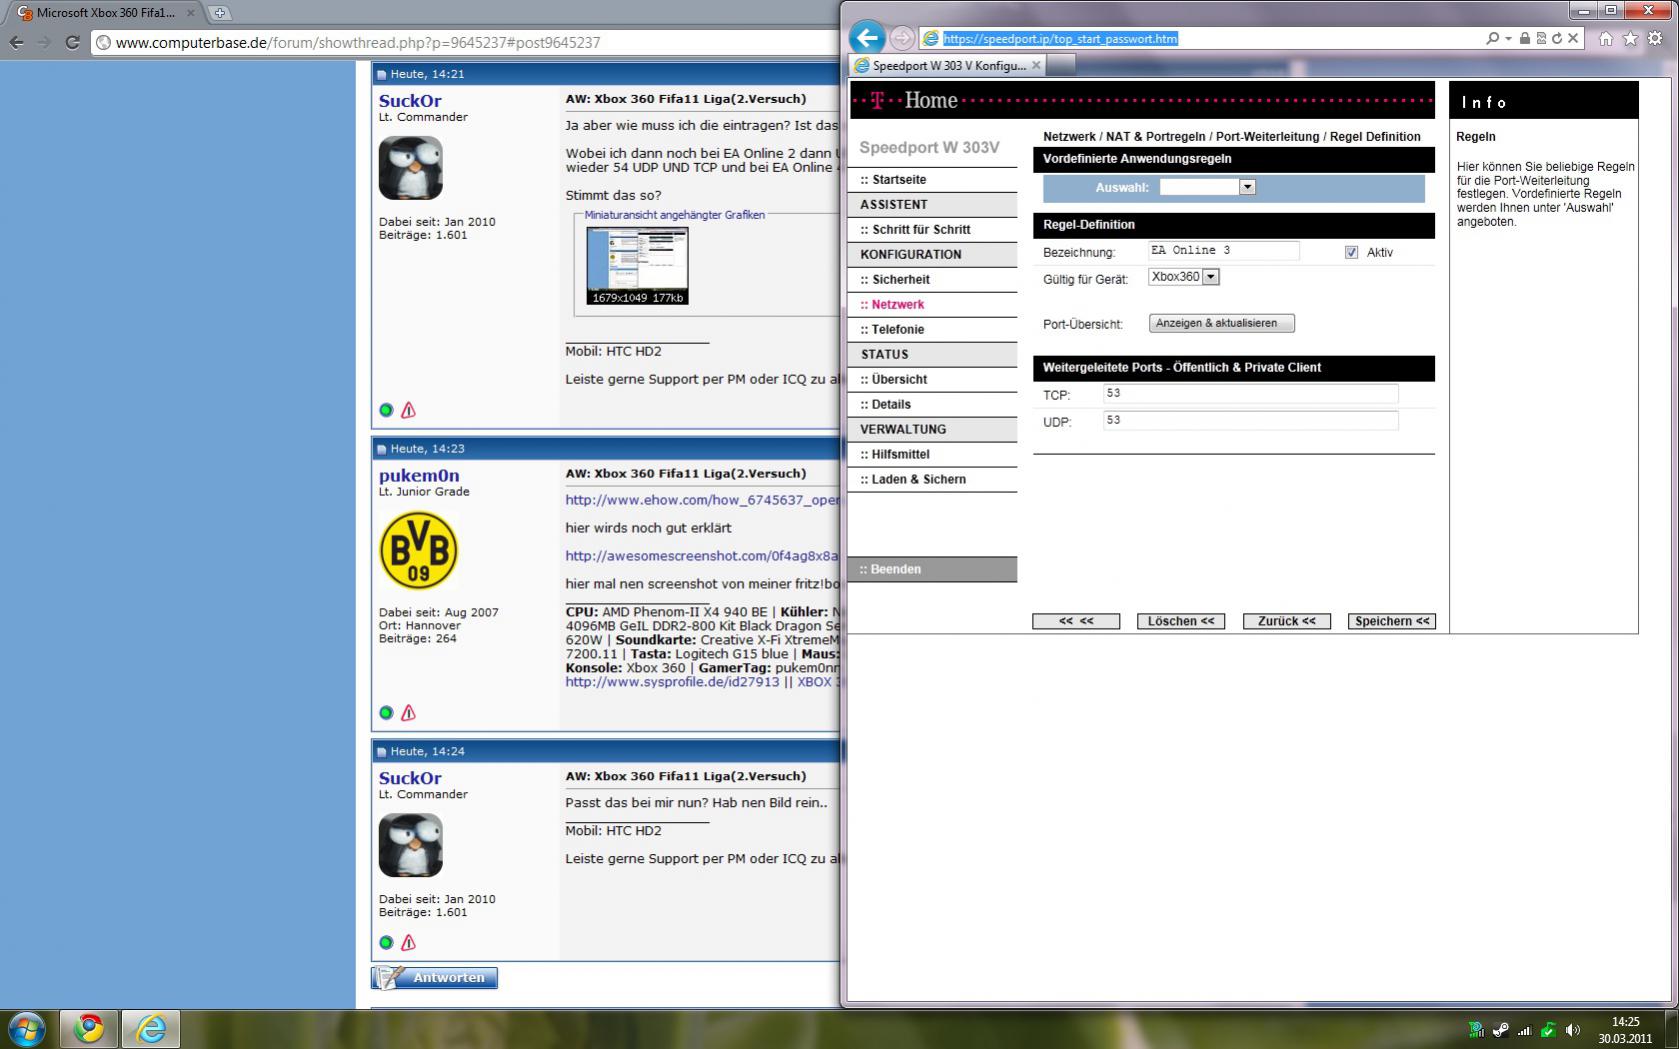Switch to Internet Explorer from the taskbar
Image resolution: width=1679 pixels, height=1049 pixels.
[151, 1029]
